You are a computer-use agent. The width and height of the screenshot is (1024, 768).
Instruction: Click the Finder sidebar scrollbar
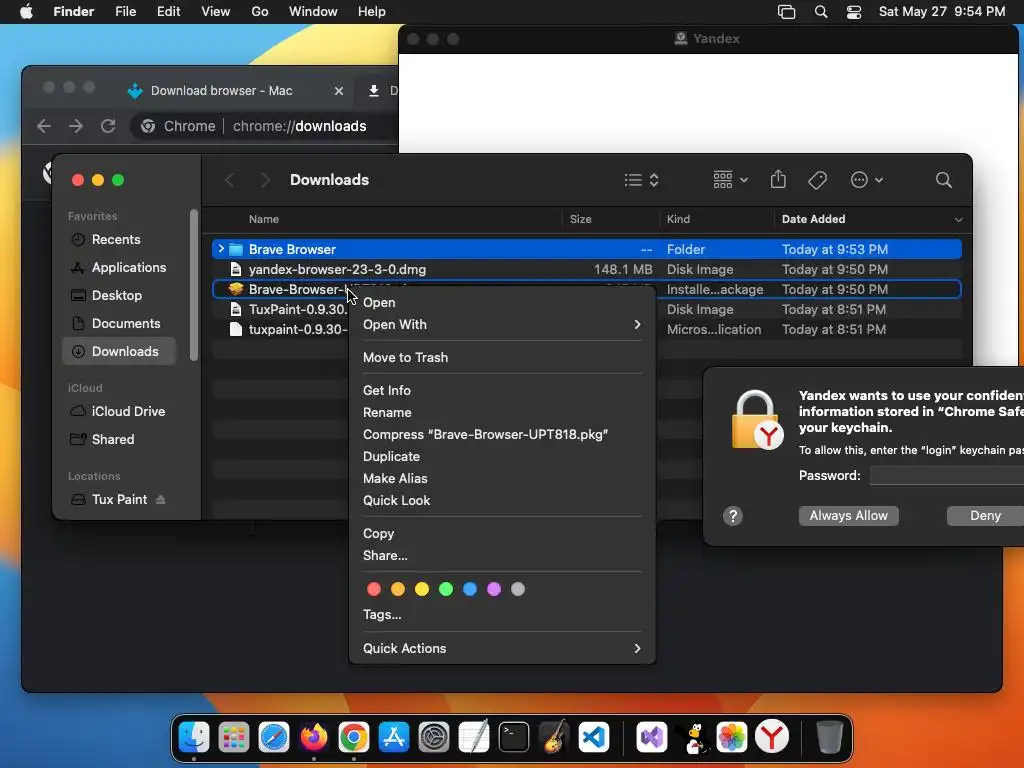click(x=193, y=284)
